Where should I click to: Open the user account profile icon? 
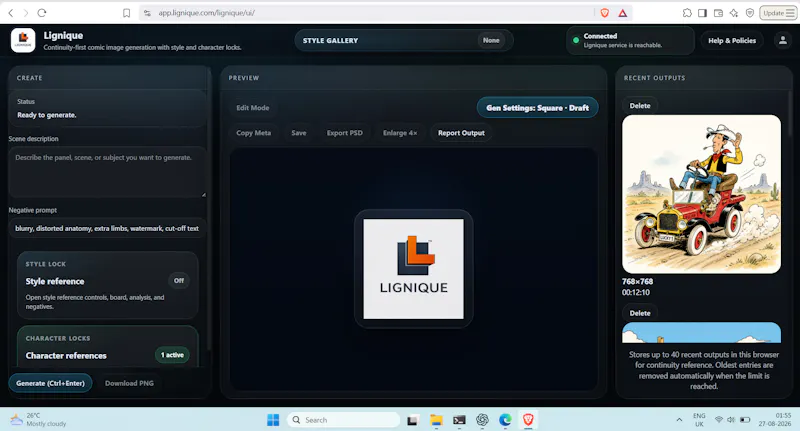(x=783, y=40)
